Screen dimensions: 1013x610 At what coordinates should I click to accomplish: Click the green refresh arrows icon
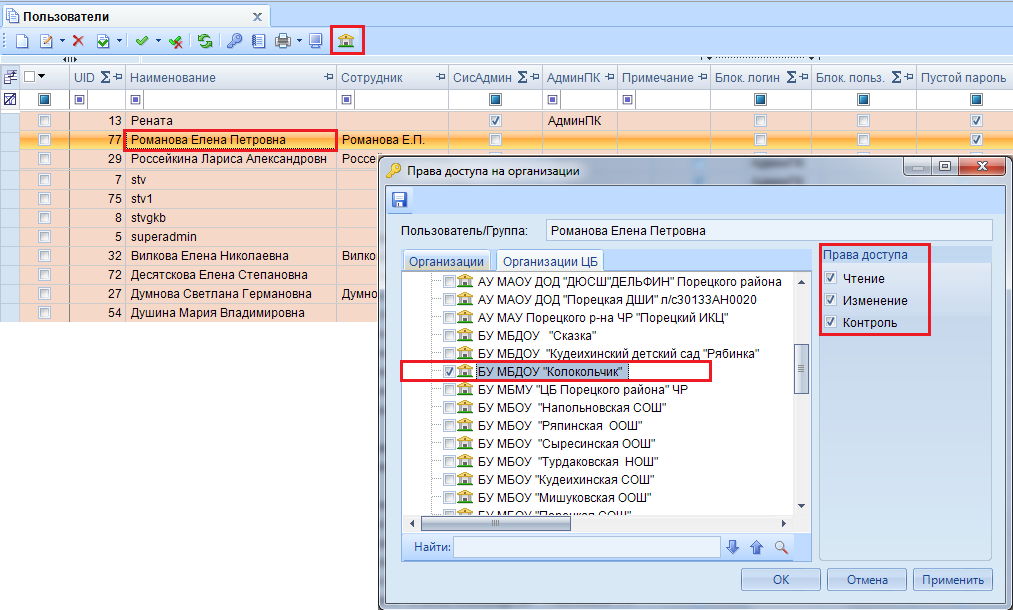[205, 41]
